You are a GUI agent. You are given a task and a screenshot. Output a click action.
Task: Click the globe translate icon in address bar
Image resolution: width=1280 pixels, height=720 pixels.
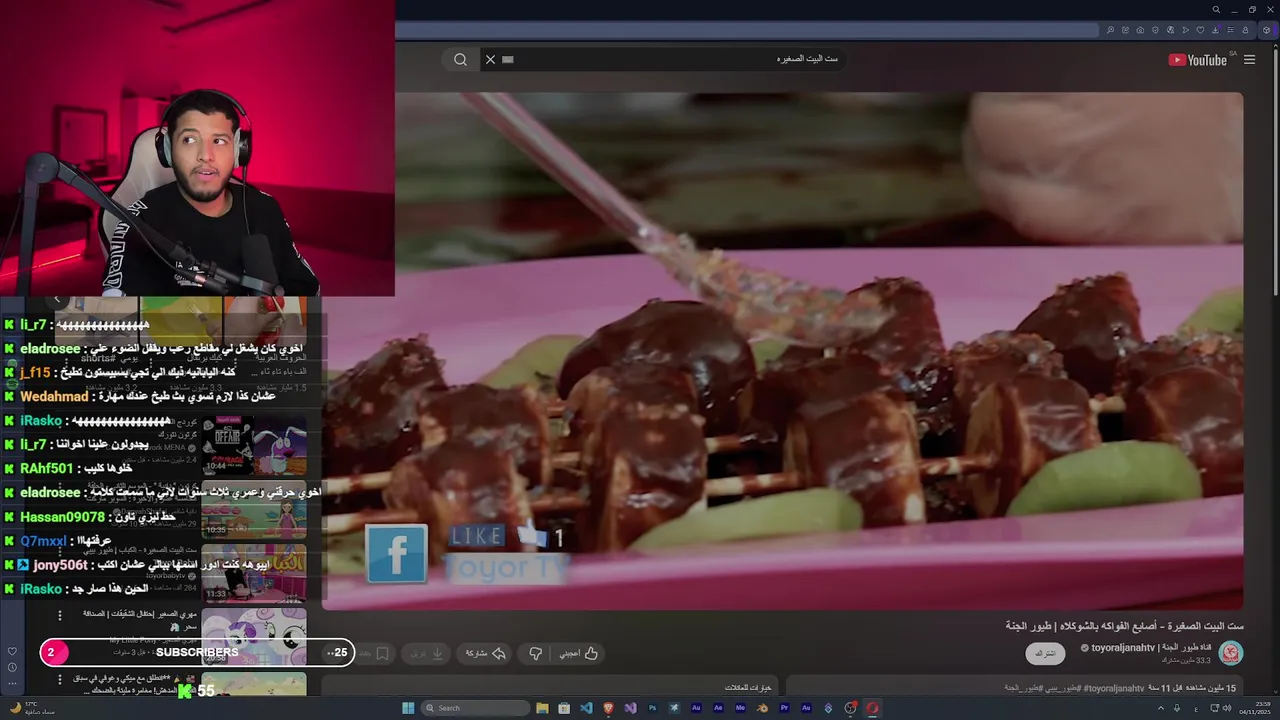click(1171, 30)
